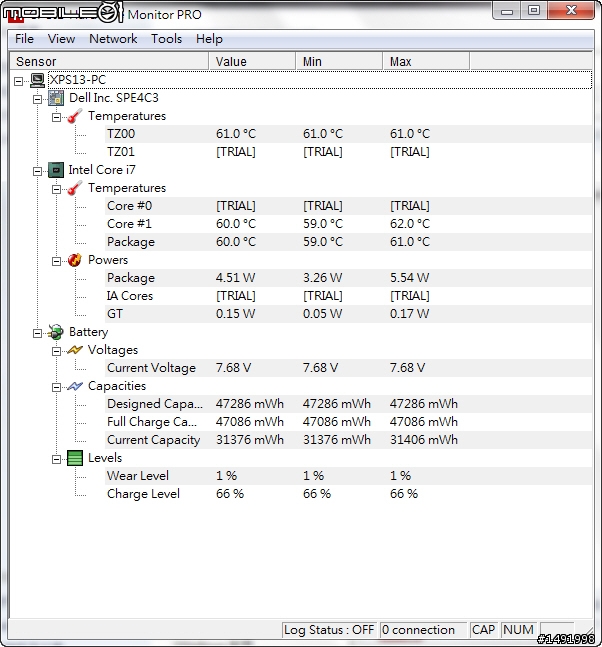Select the Designed Capa... row
This screenshot has height=647, width=602.
coord(349,404)
